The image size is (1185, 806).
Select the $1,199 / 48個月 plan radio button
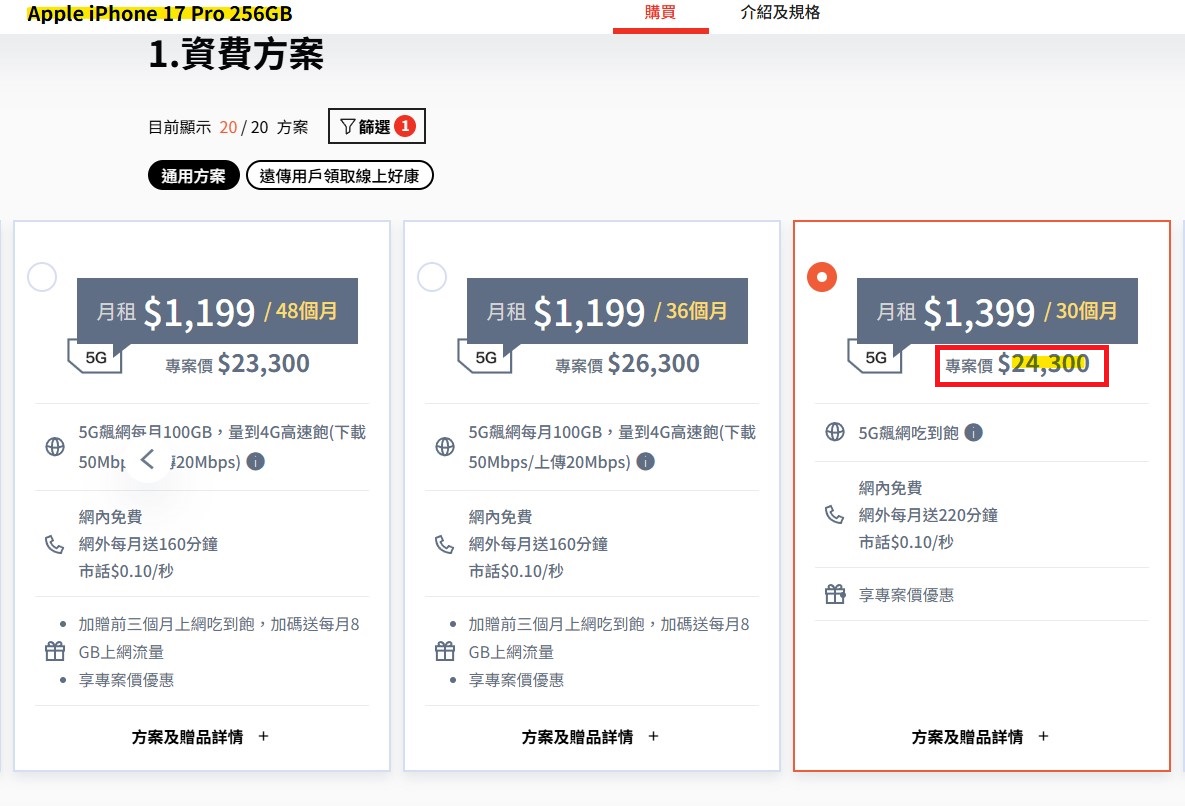42,277
